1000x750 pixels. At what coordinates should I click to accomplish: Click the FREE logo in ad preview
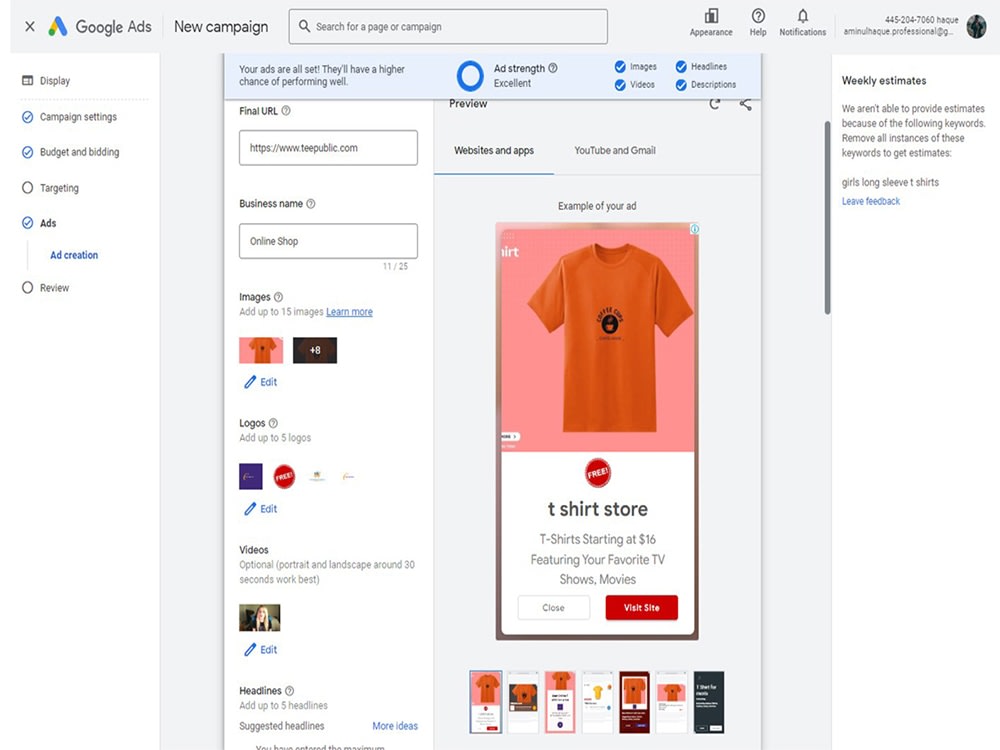(598, 473)
